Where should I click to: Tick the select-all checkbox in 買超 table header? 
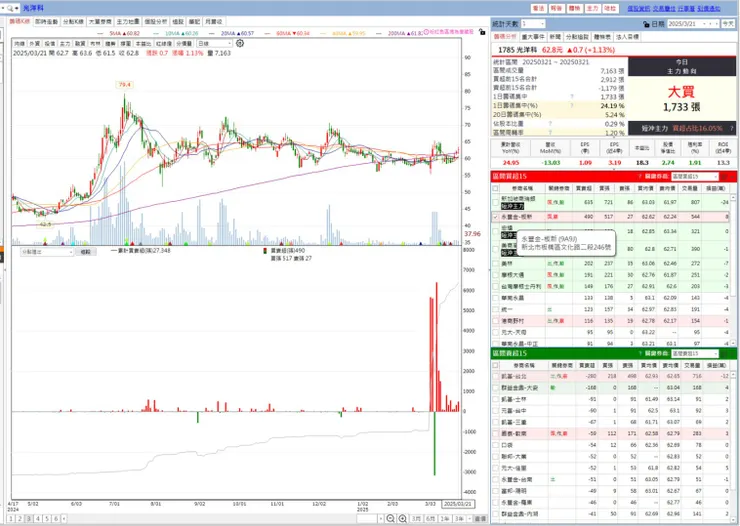pyautogui.click(x=495, y=188)
